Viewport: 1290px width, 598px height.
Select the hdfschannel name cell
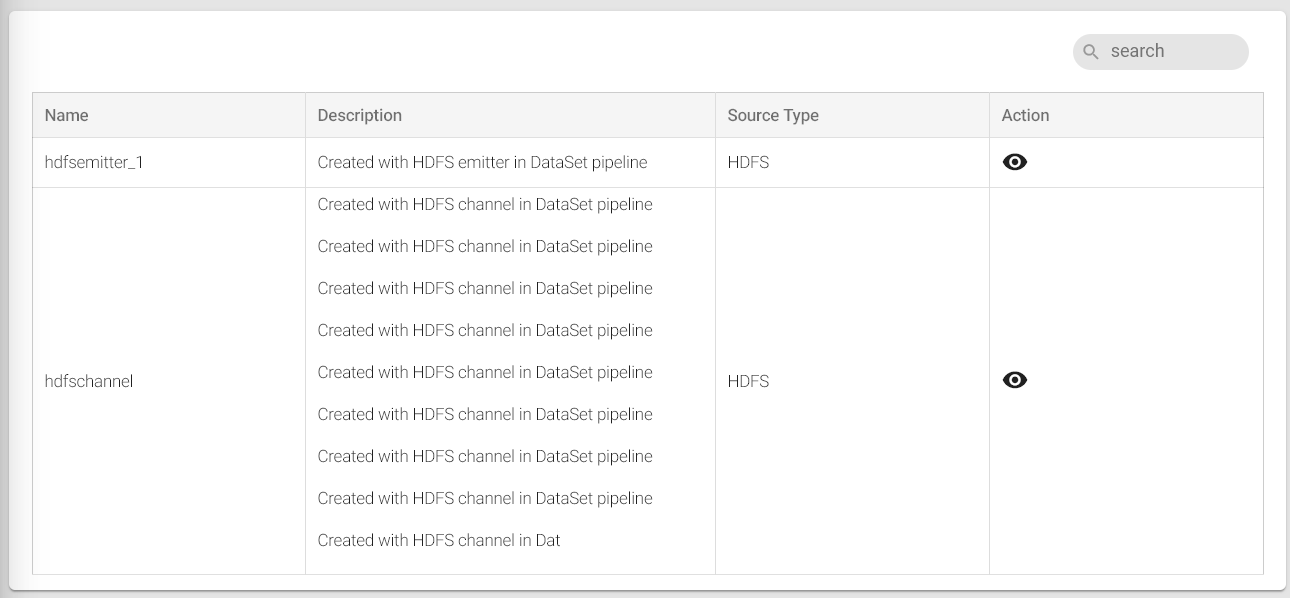tap(89, 381)
